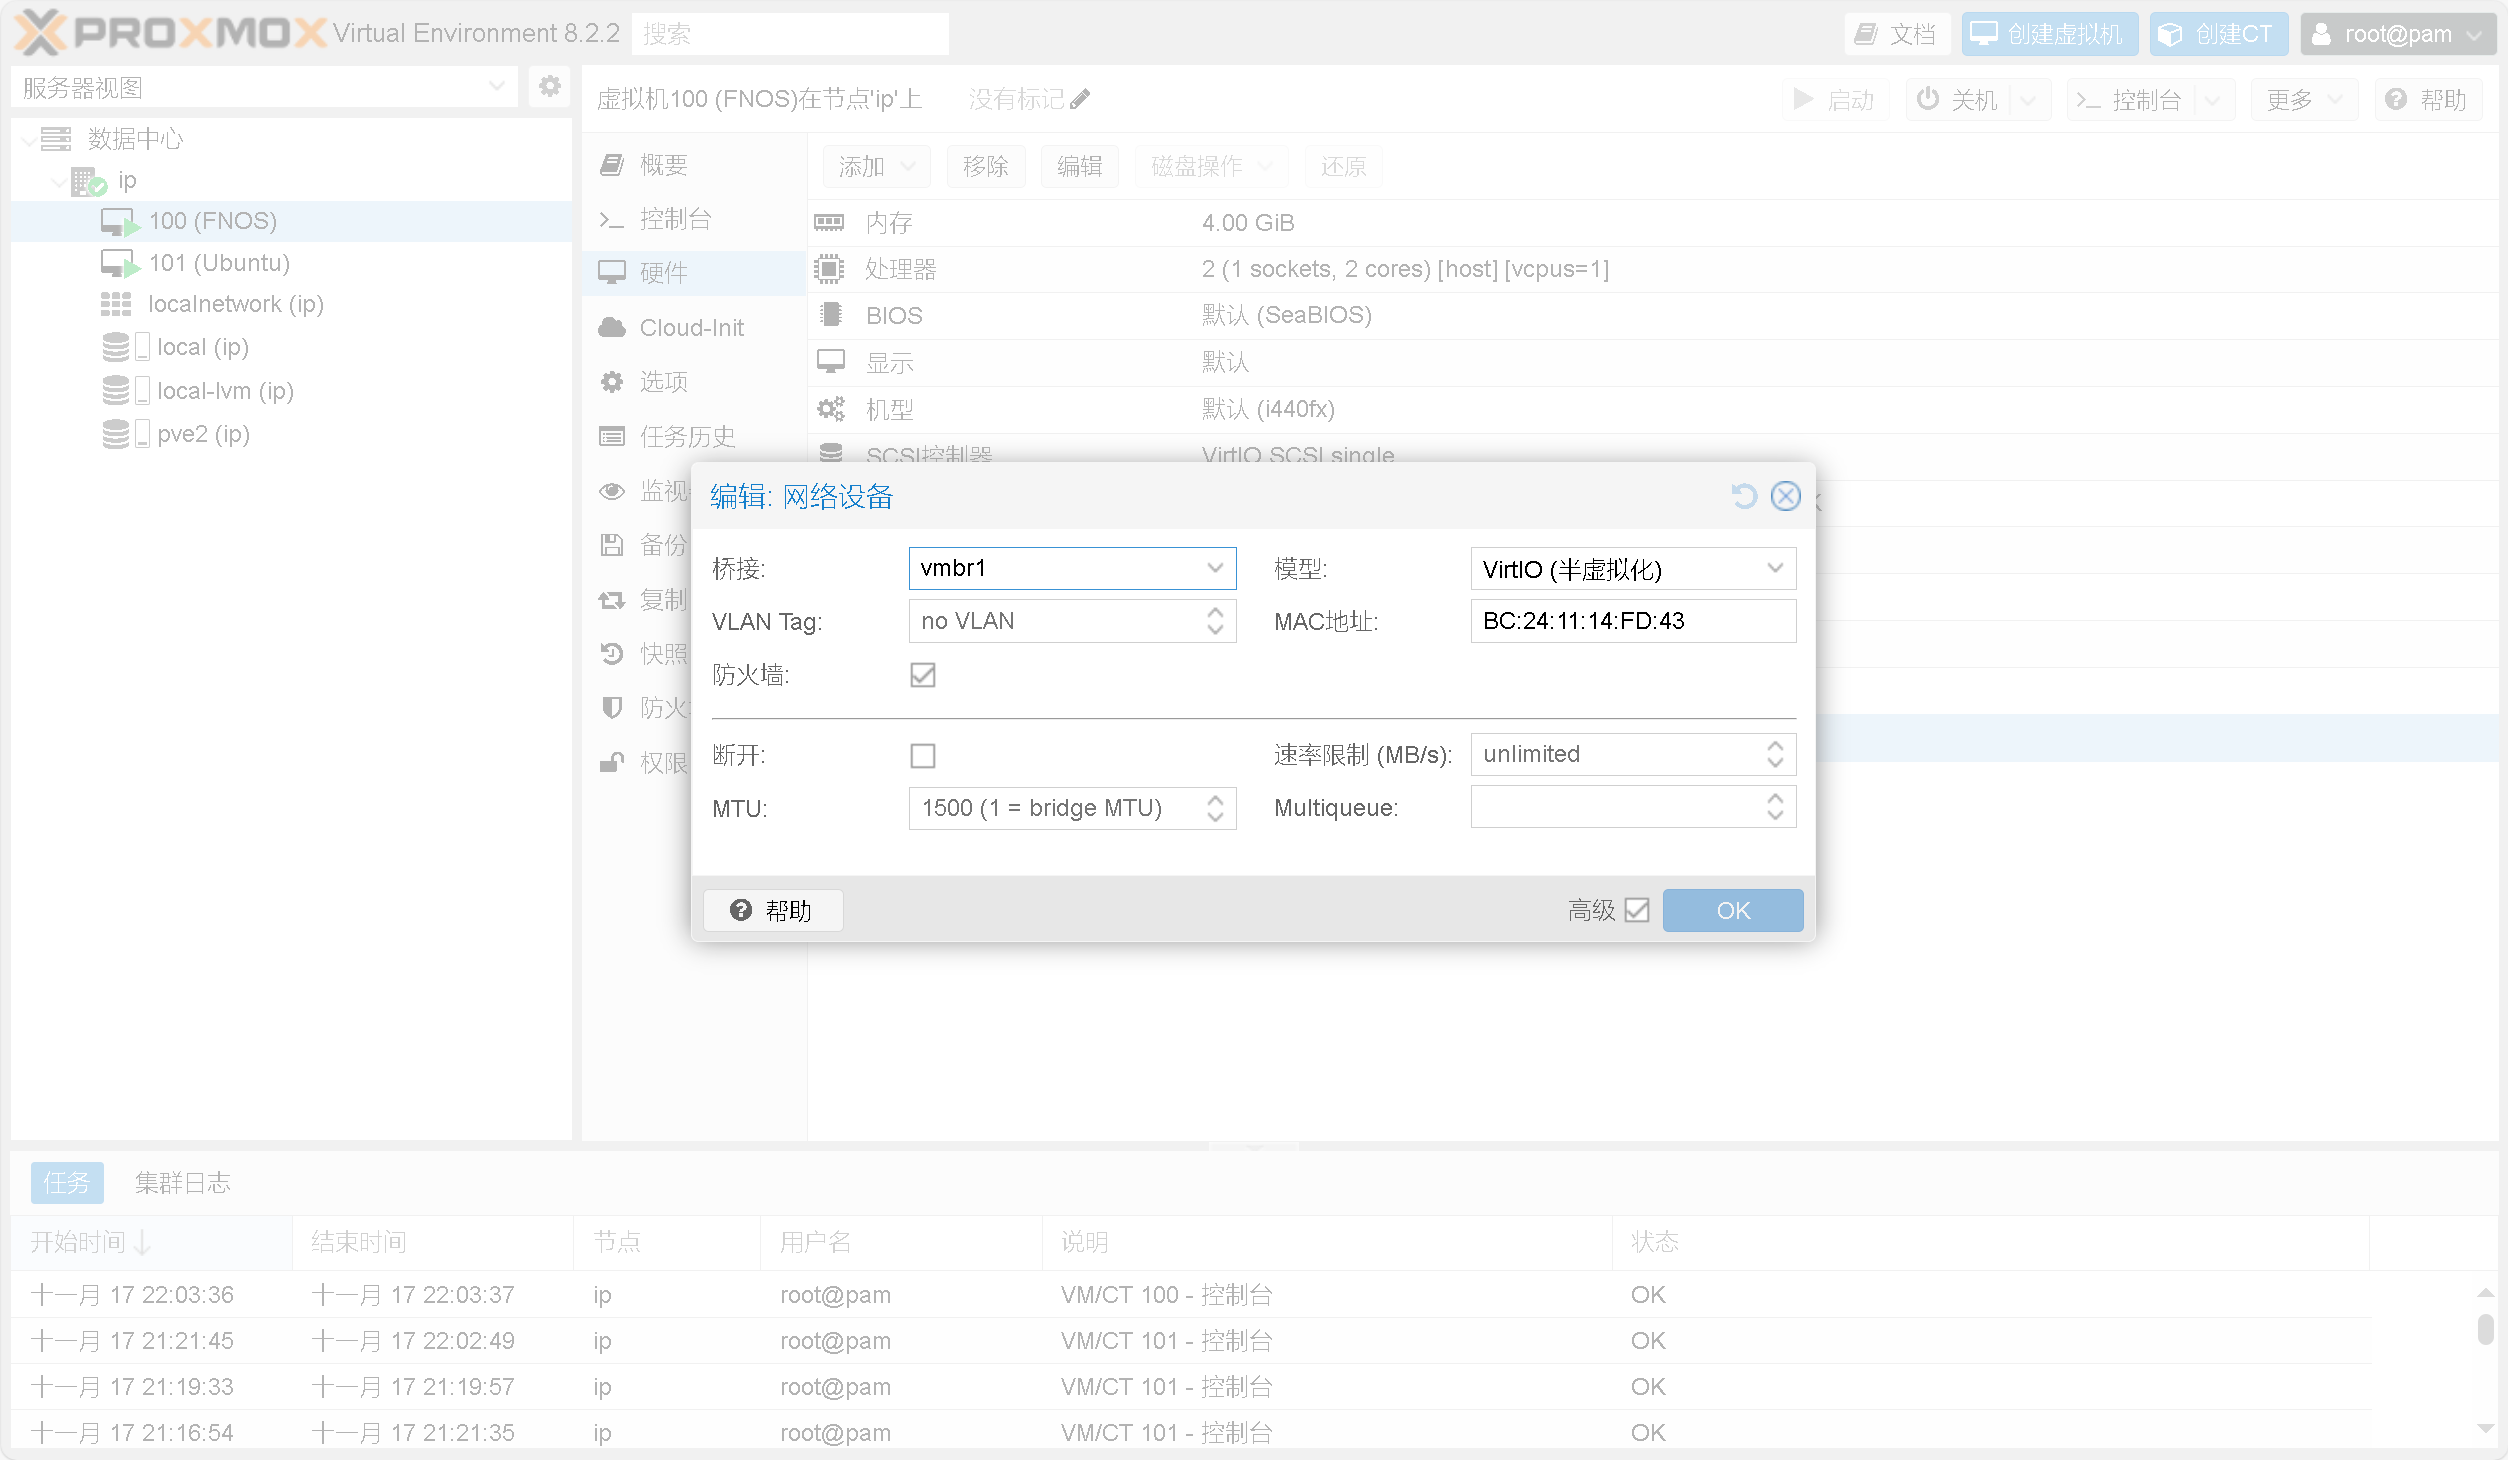Close the Edit network device dialog
Viewport: 2508px width, 1460px height.
point(1785,496)
